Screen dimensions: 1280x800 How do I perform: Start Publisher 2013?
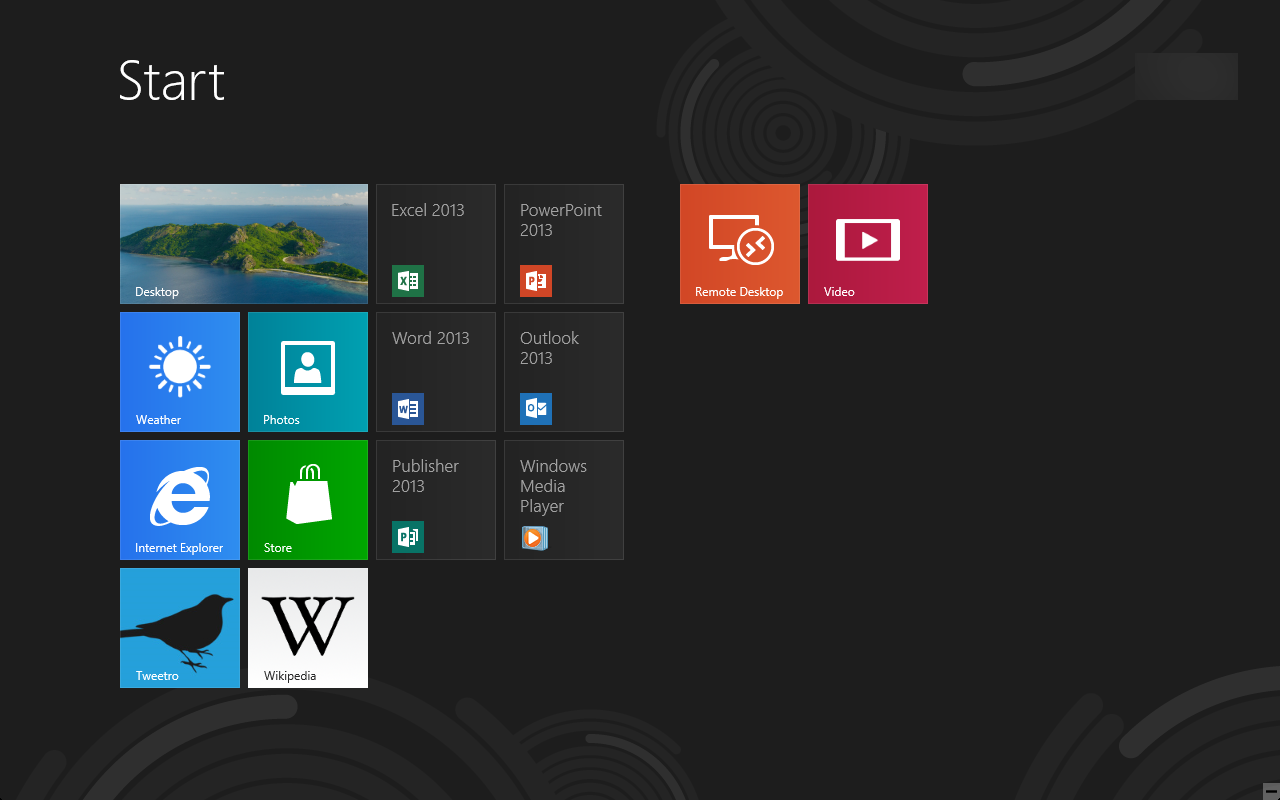(x=436, y=500)
